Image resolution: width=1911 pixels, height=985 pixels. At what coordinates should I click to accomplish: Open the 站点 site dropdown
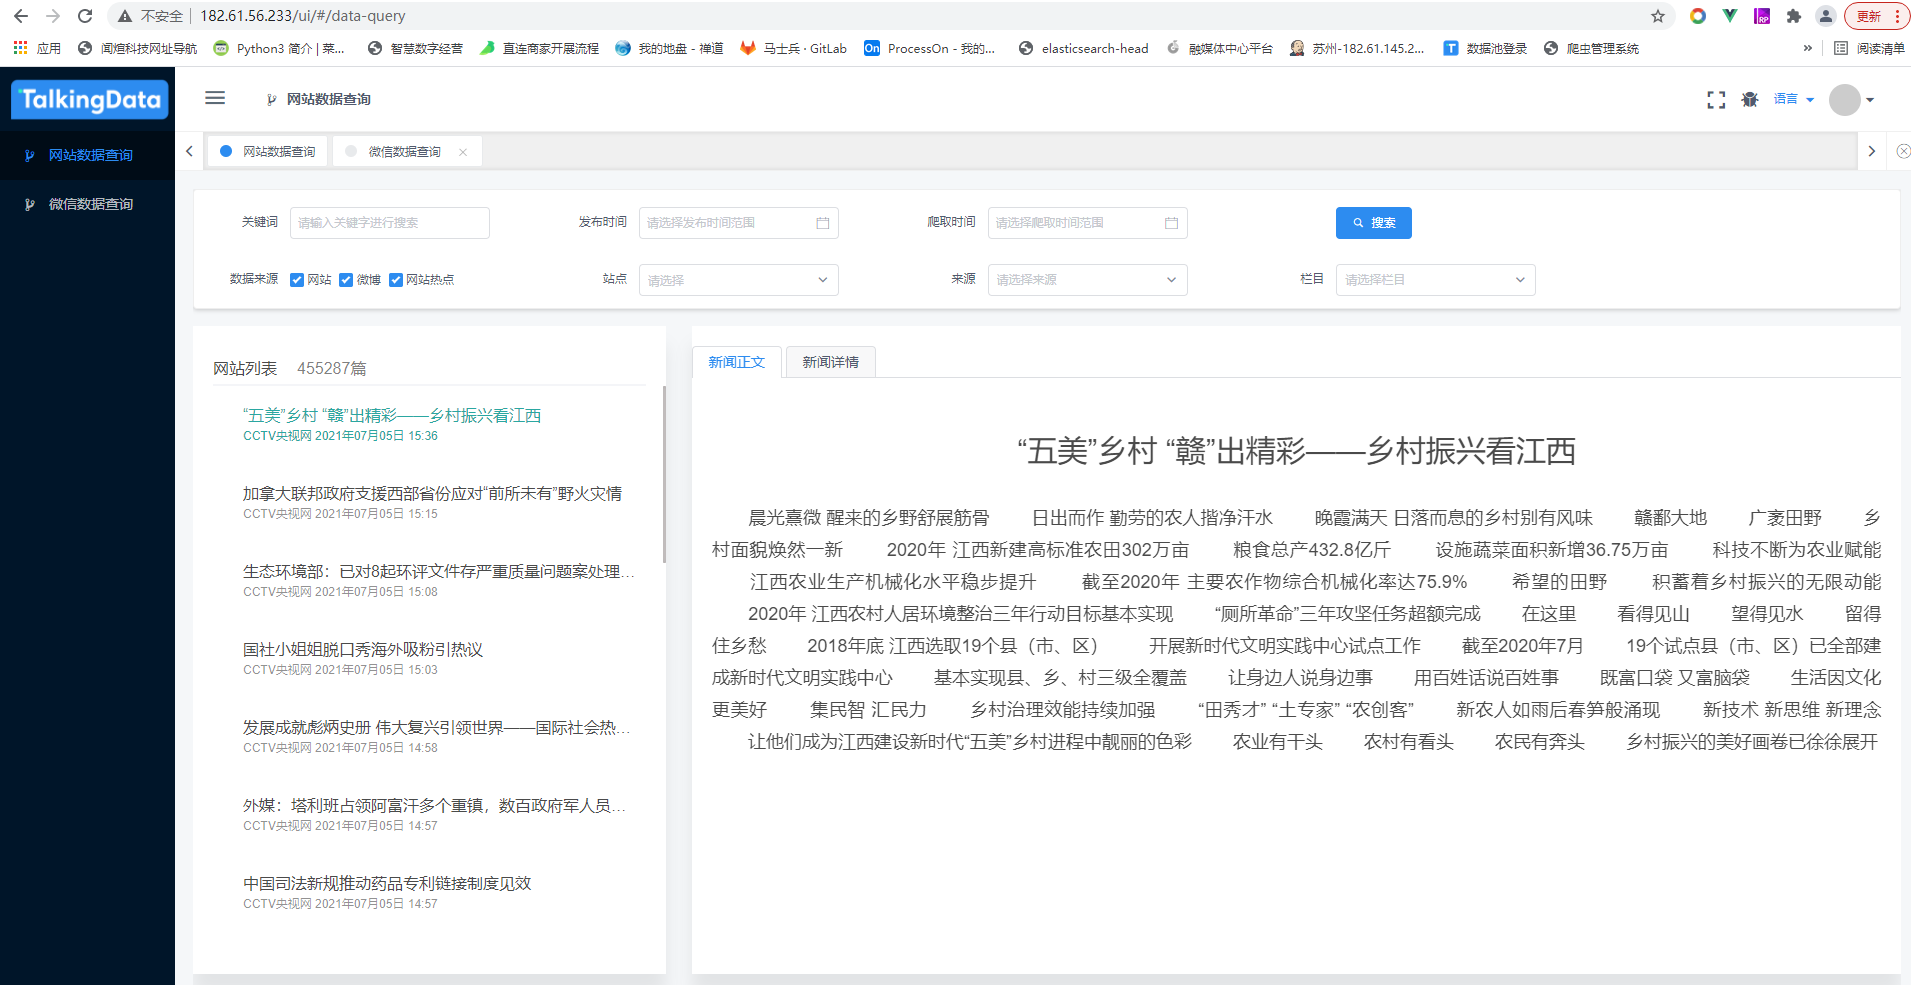tap(738, 280)
